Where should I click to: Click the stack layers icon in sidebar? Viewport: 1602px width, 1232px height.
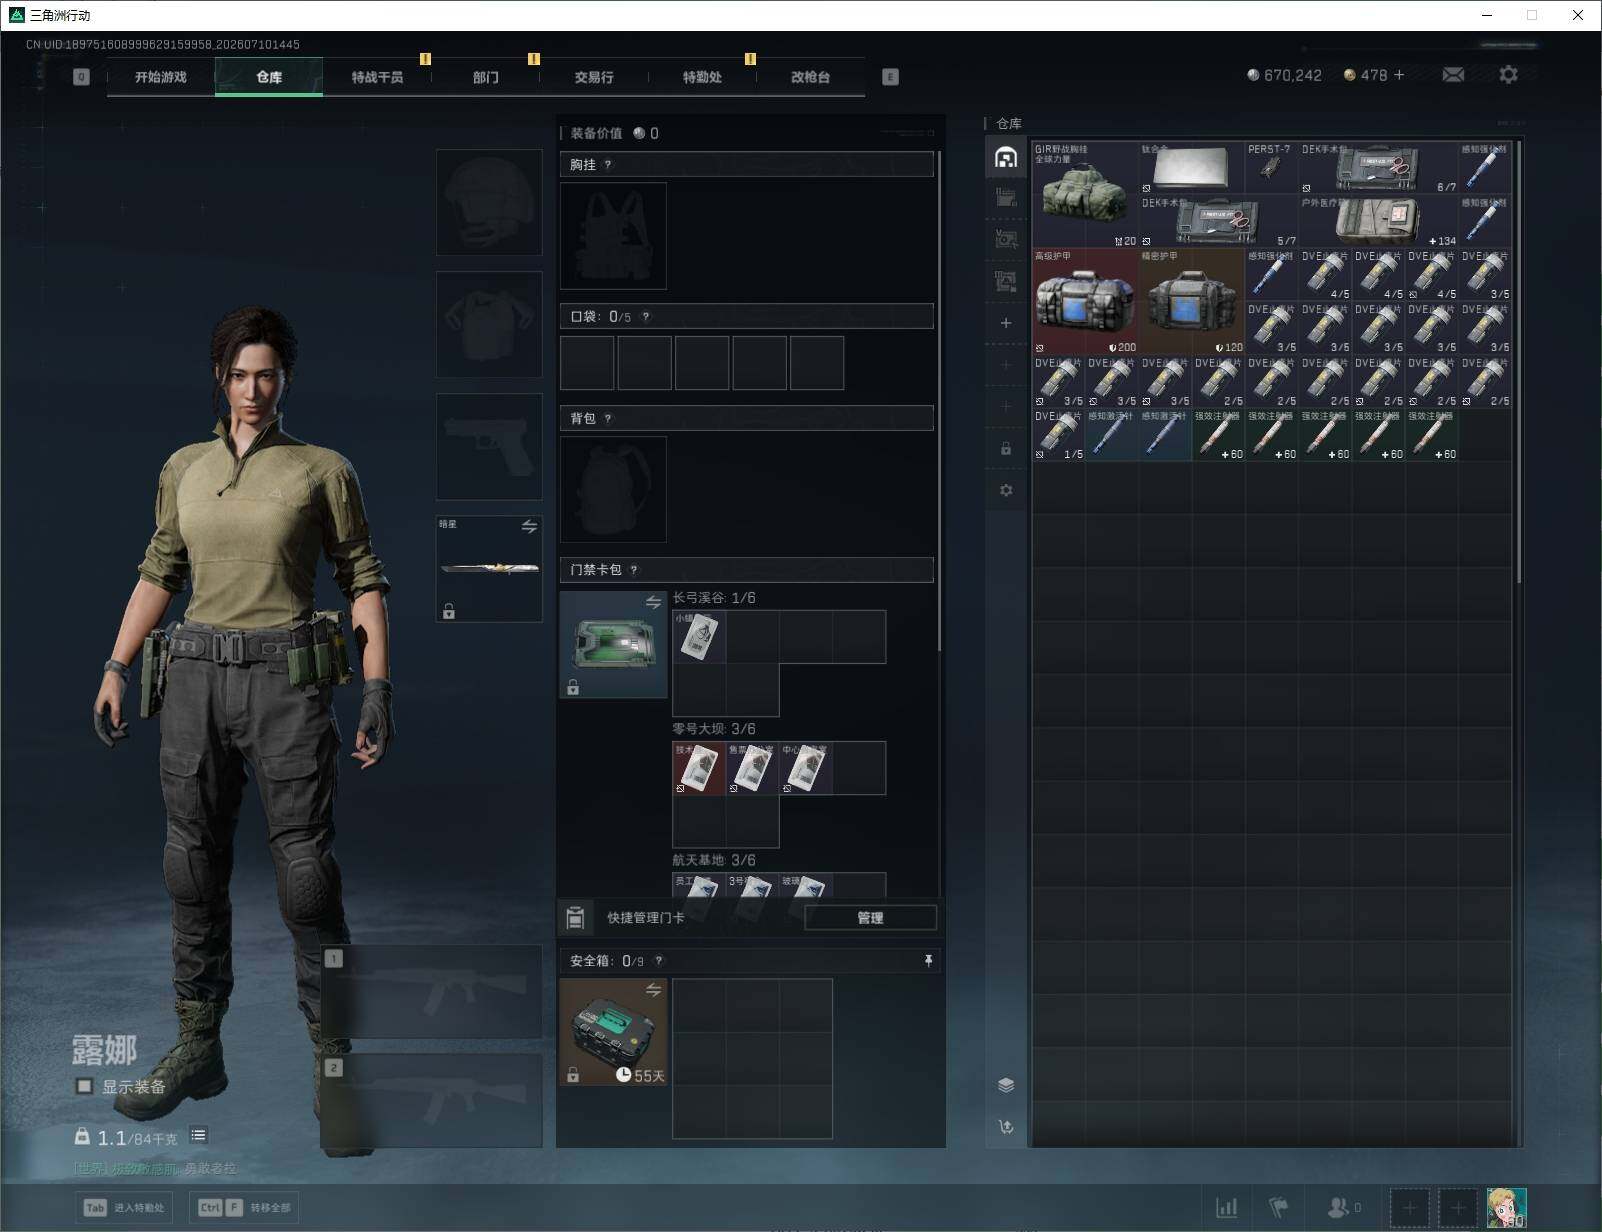click(1006, 1085)
